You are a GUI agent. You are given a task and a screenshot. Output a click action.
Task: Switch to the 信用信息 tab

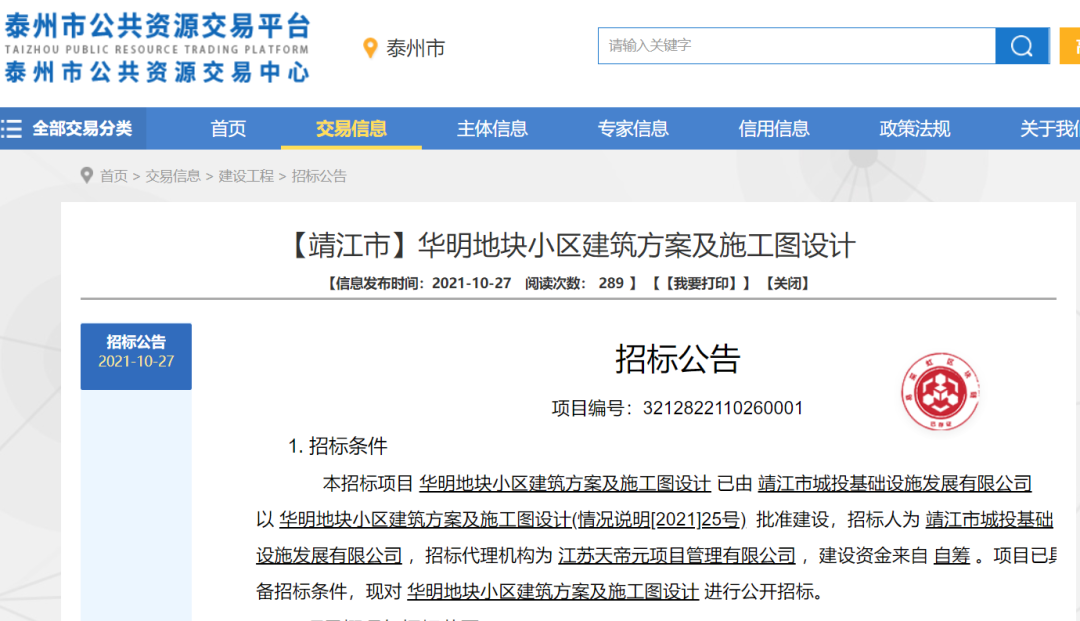(773, 129)
